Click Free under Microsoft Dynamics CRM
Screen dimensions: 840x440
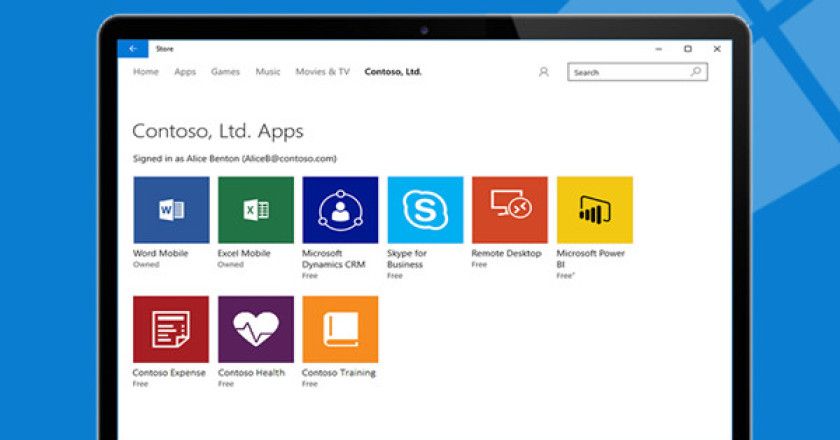pyautogui.click(x=310, y=276)
